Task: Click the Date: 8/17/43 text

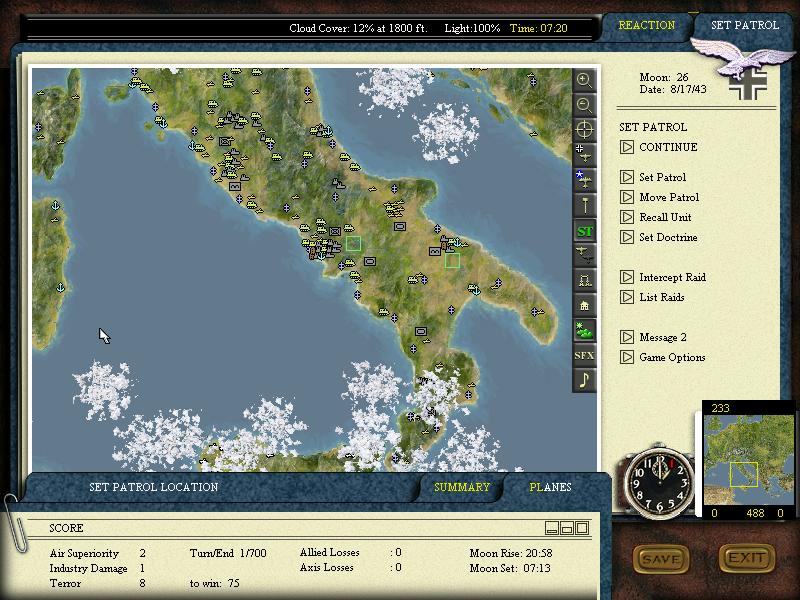Action: coord(673,89)
